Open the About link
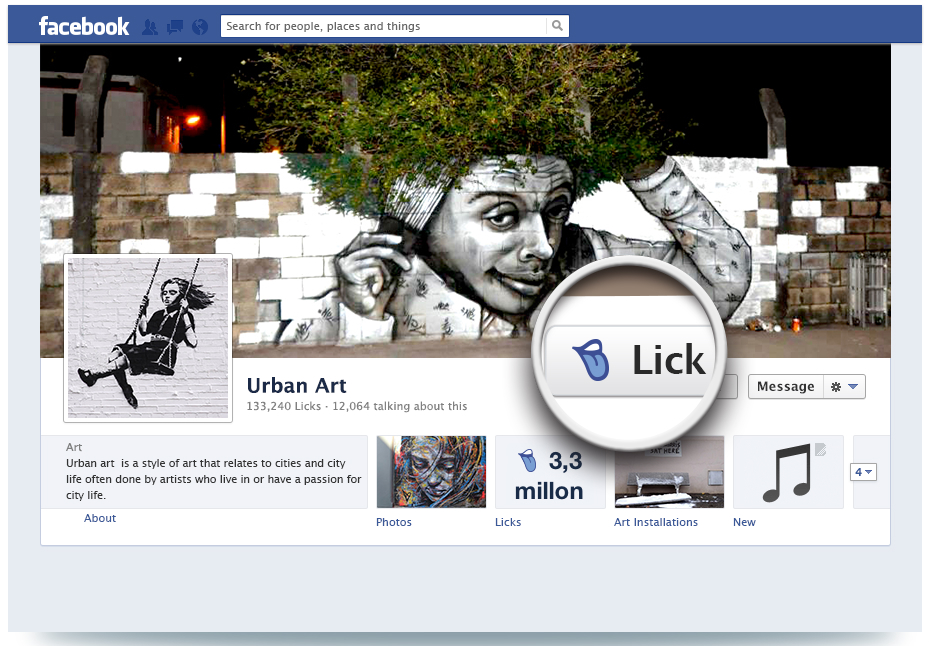The height and width of the screenshot is (646, 930). point(100,518)
